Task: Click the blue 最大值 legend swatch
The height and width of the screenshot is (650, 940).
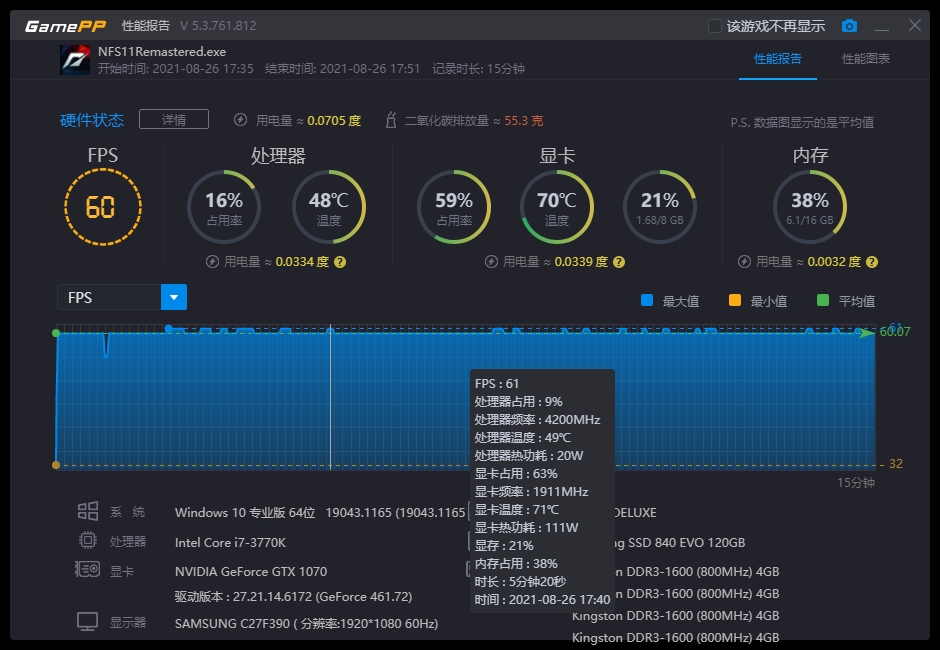Action: tap(647, 300)
